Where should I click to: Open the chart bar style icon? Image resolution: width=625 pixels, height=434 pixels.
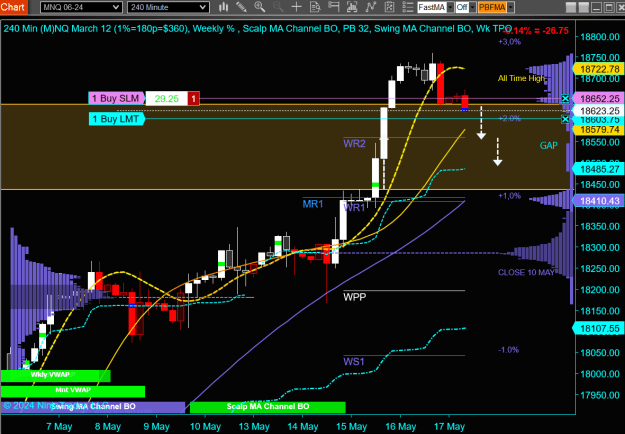[224, 7]
